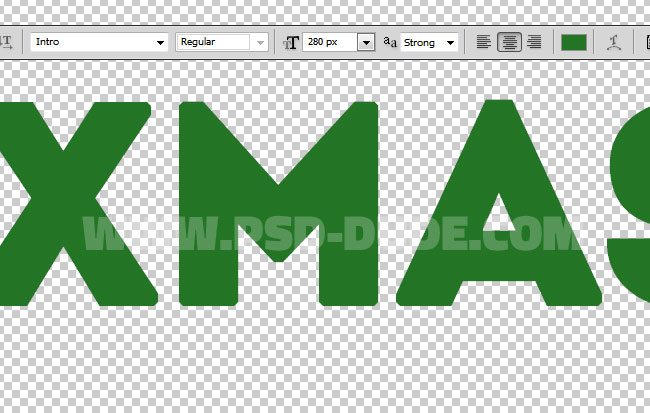Expand the font size dropdown arrow
Screen dimensions: 650x413
pos(366,42)
